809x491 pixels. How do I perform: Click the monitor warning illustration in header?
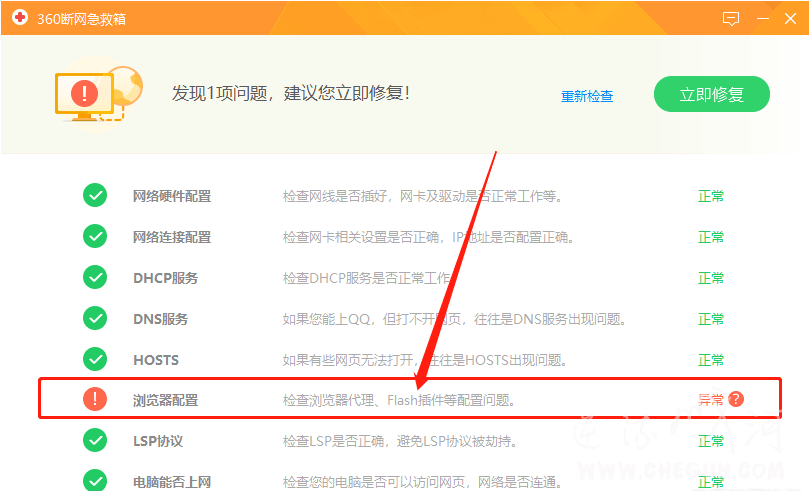pyautogui.click(x=98, y=94)
